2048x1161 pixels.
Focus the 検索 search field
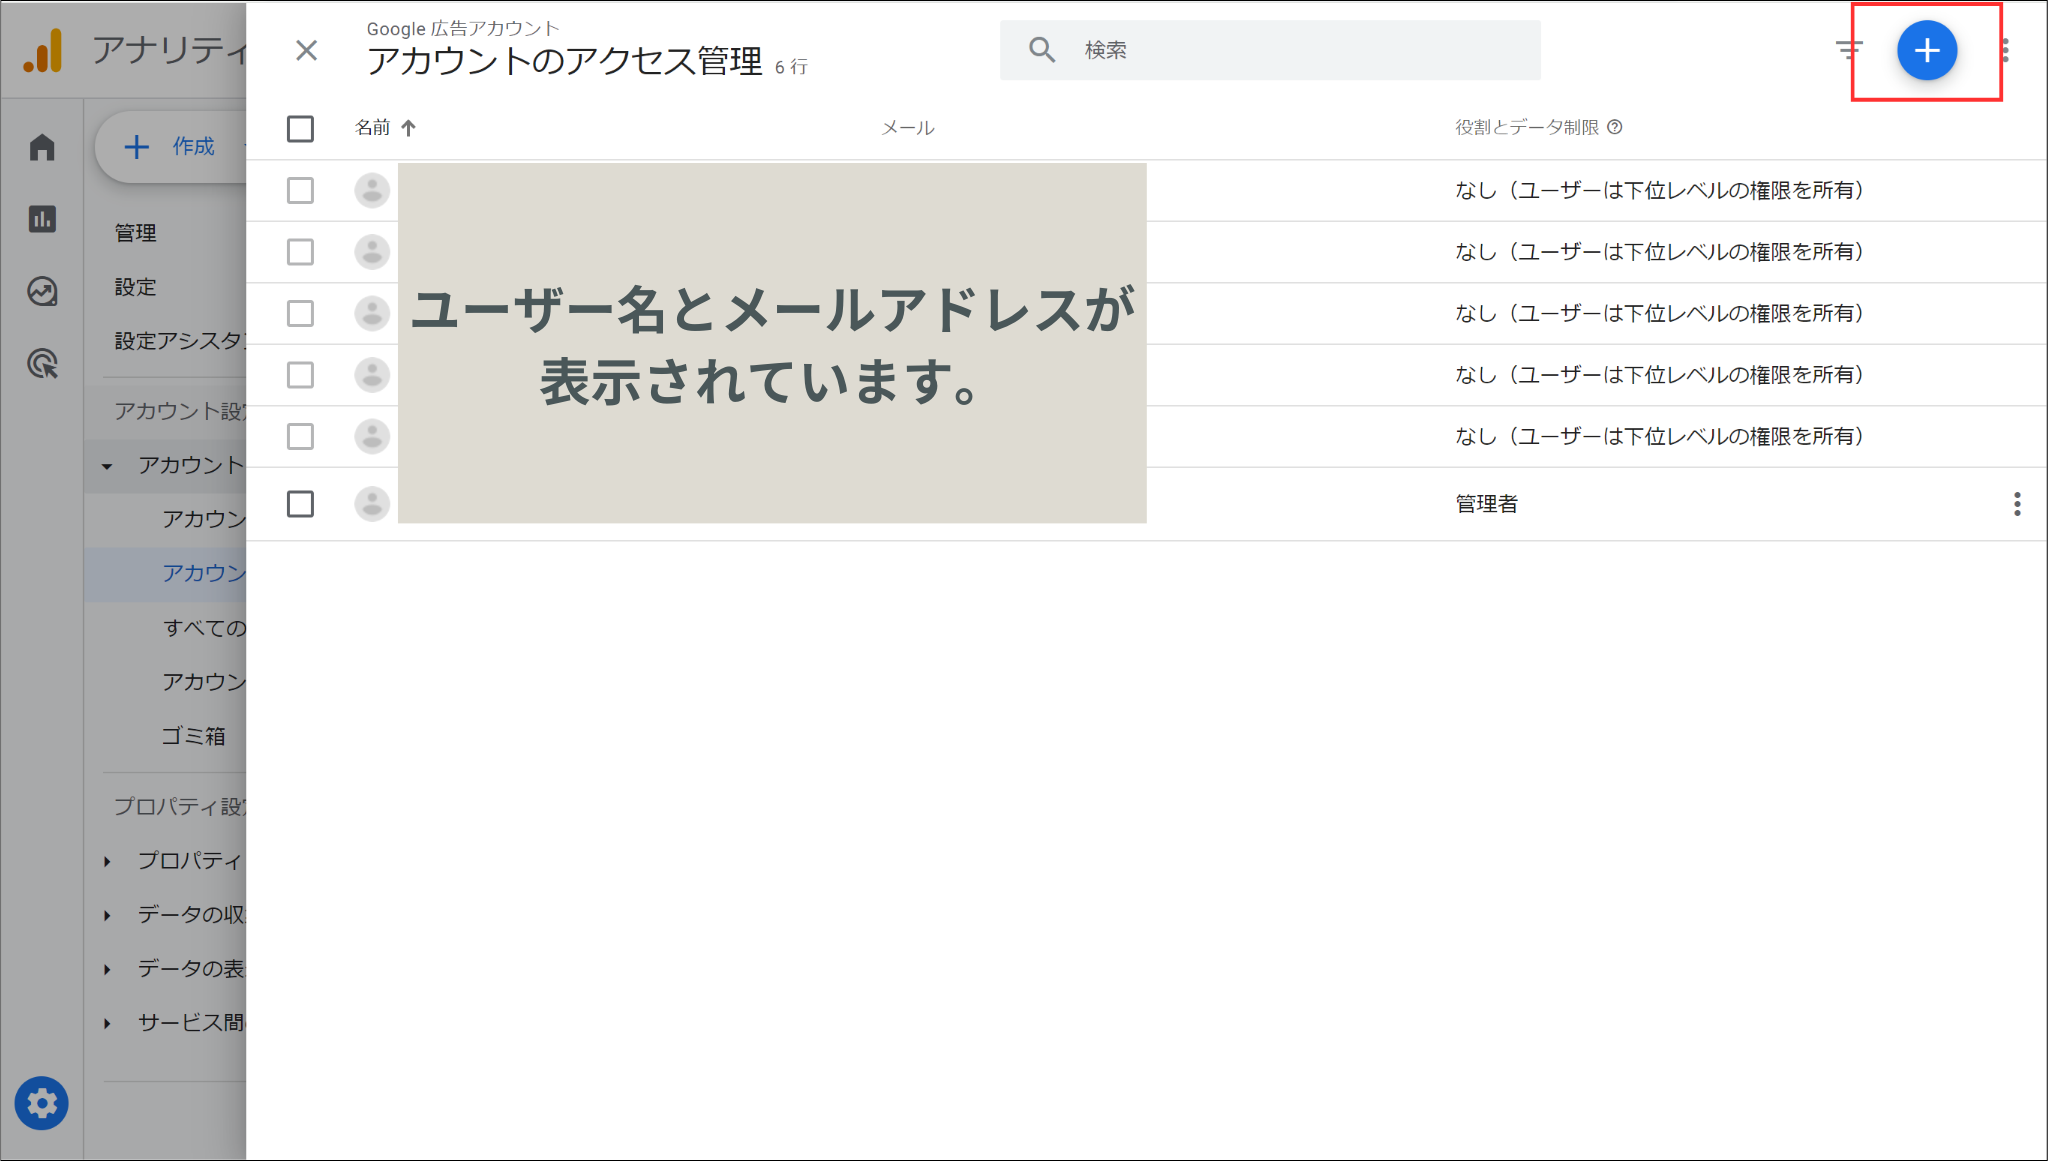[1270, 50]
